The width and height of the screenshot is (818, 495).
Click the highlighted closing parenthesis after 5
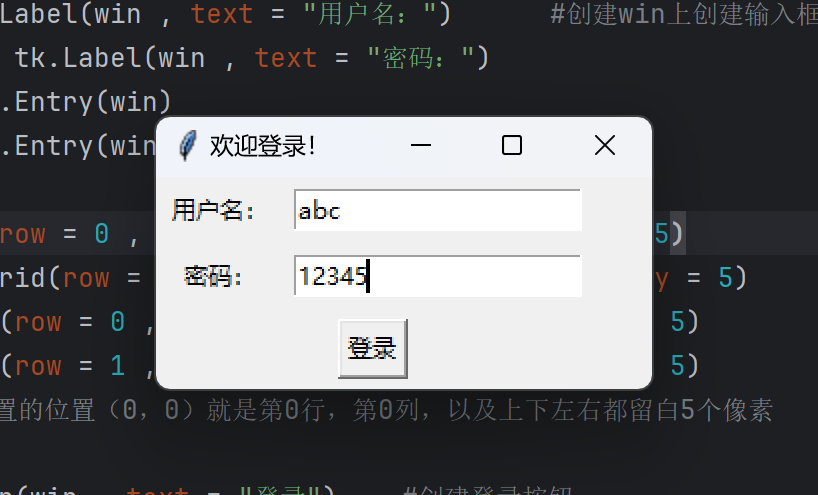[x=677, y=233]
